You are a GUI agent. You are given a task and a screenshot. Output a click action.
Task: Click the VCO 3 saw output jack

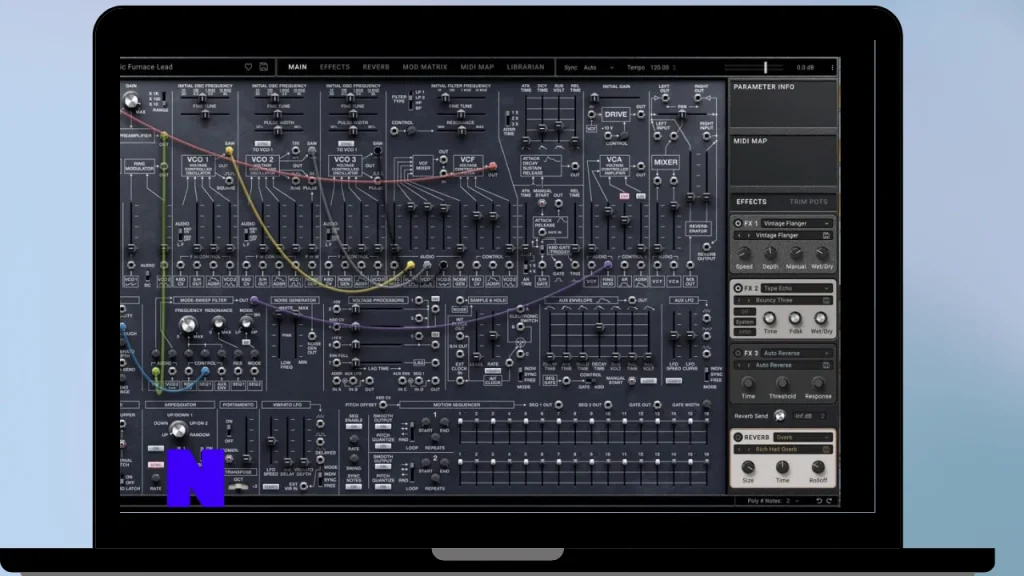coord(377,151)
